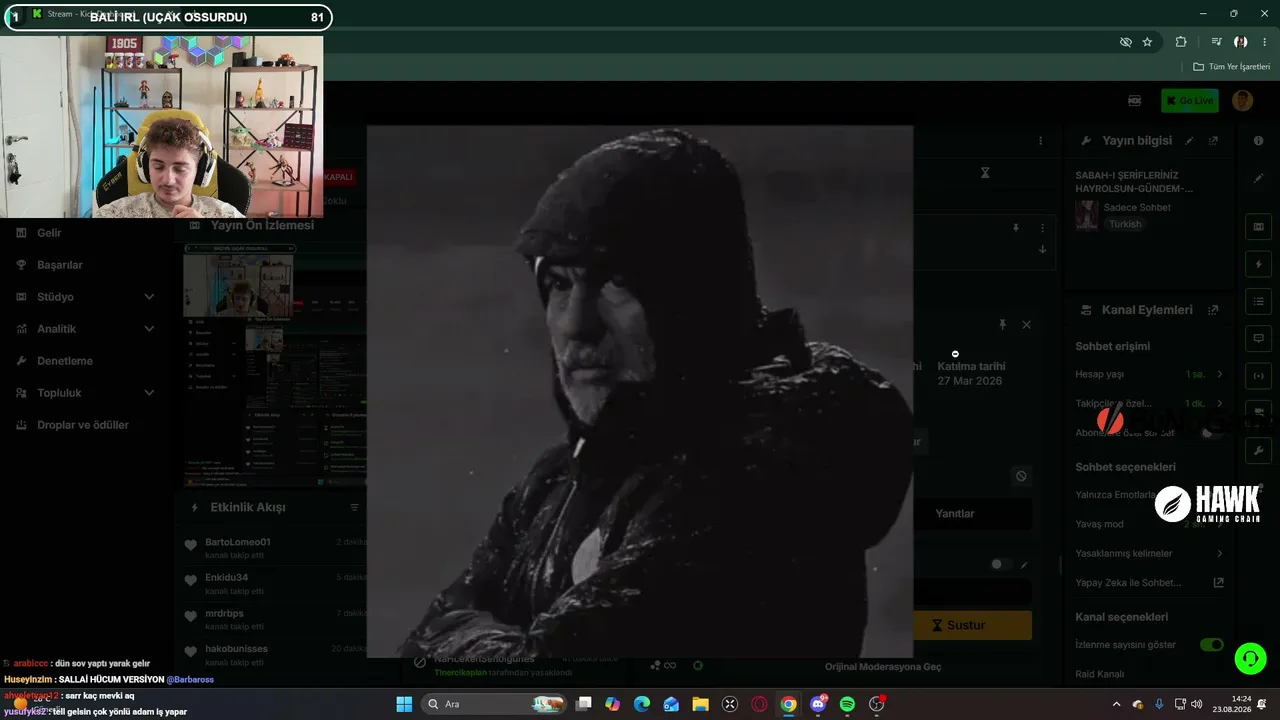Open Windows Start menu
This screenshot has height=720, width=1280.
coord(404,704)
